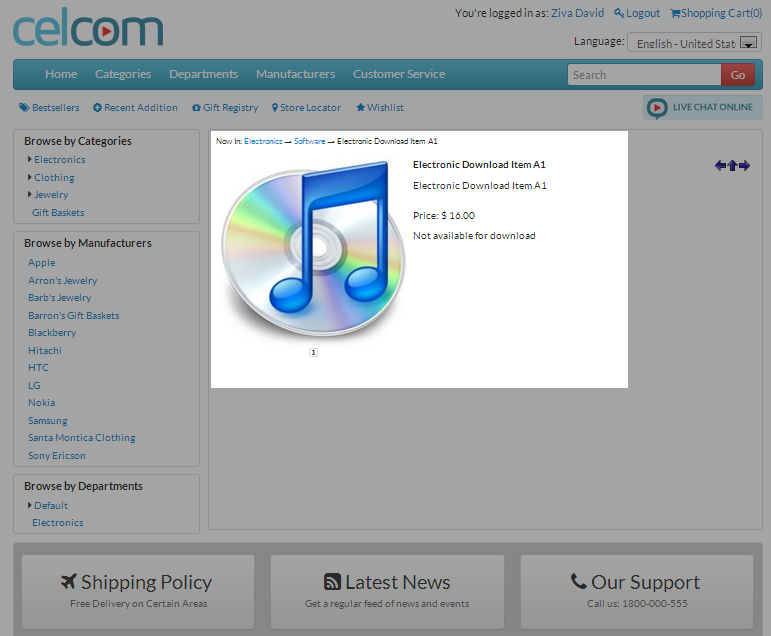Go to next product with right arrow

pyautogui.click(x=744, y=166)
